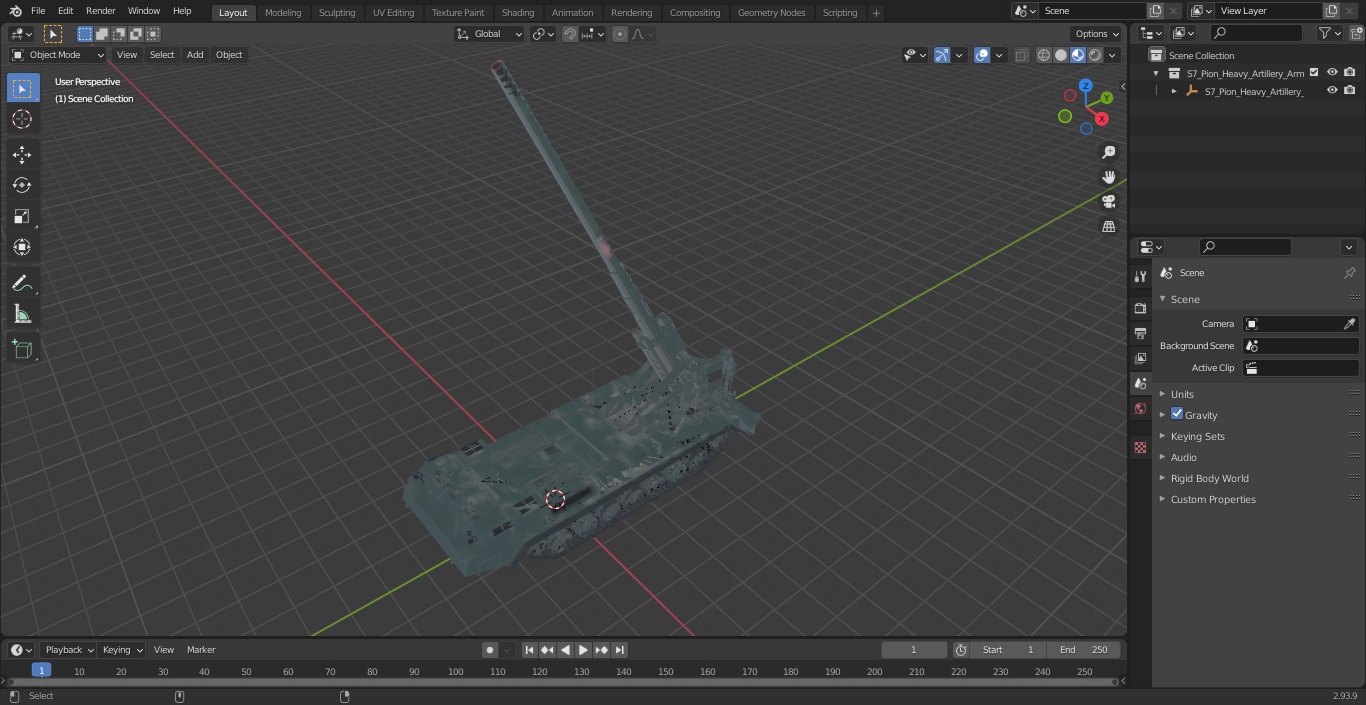
Task: Expand the S7_Pion_Heavy_Artillery_ armature tree item
Action: (1174, 91)
